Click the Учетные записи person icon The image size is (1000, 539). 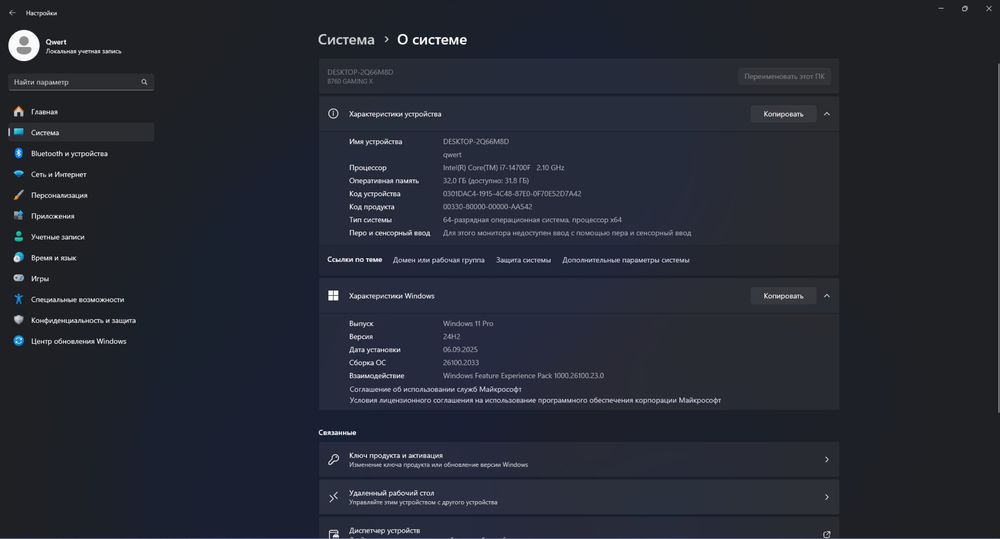coord(18,237)
